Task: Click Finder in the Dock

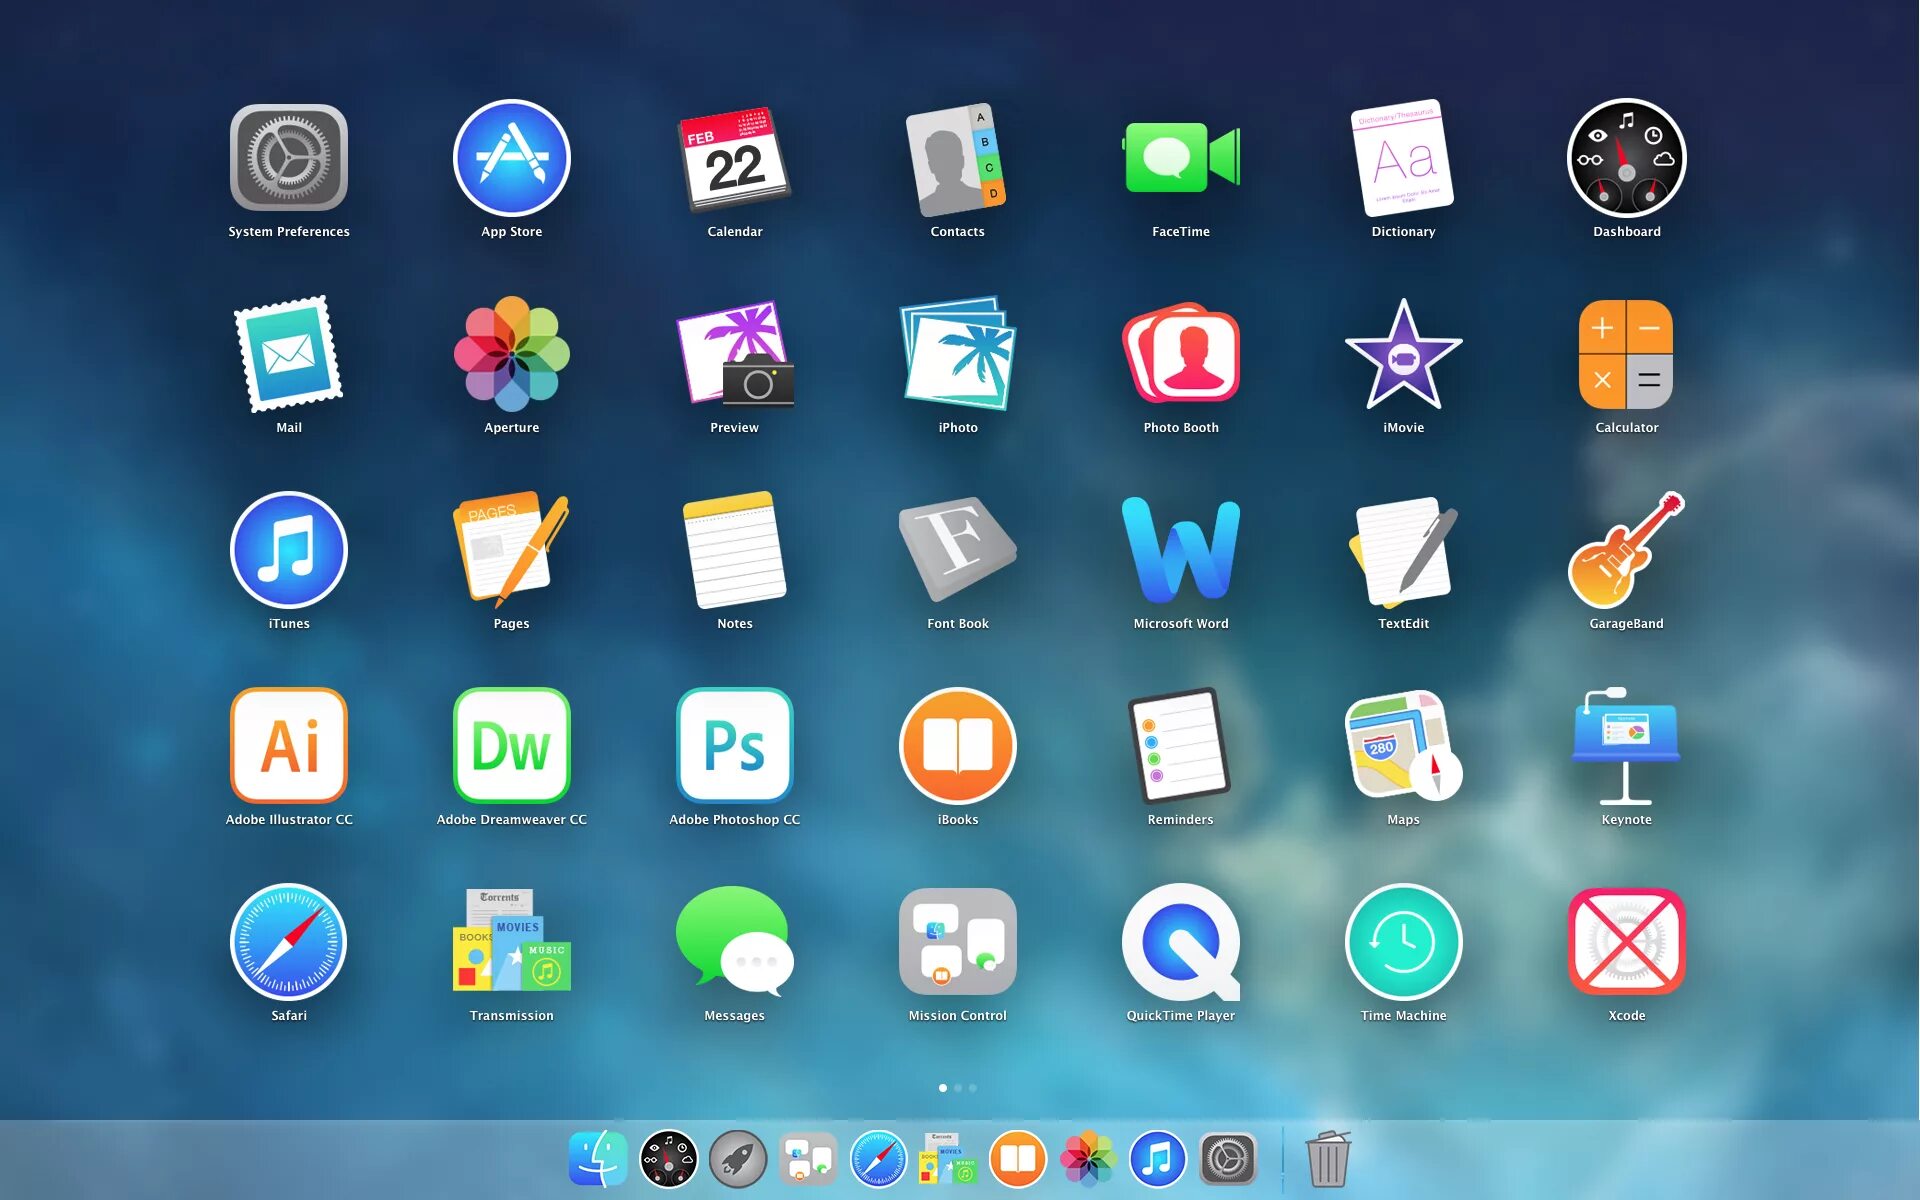Action: click(x=598, y=1160)
